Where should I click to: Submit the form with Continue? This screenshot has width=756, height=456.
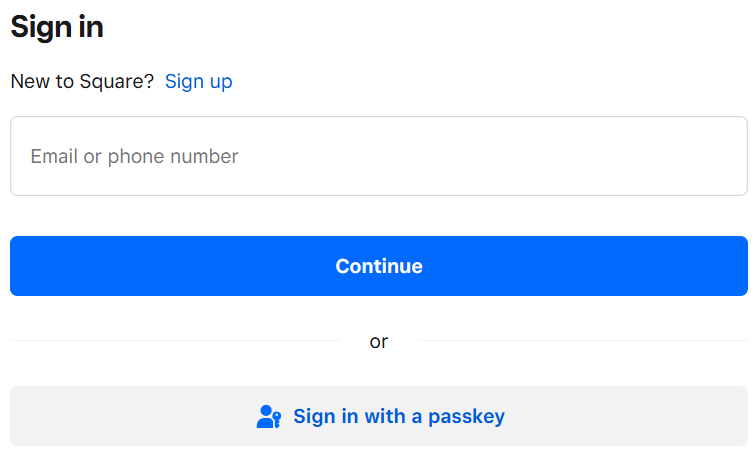pos(379,266)
